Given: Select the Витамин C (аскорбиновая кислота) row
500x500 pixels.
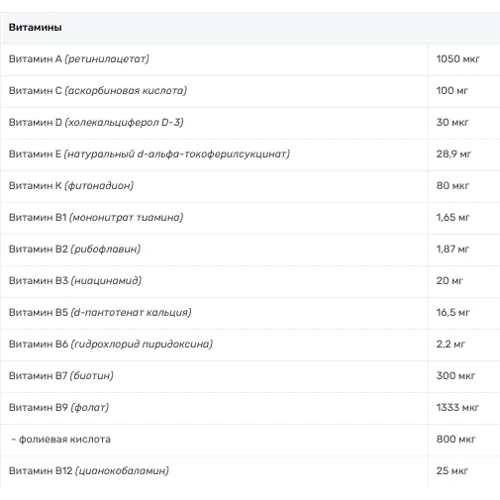Looking at the screenshot, I should [250, 91].
